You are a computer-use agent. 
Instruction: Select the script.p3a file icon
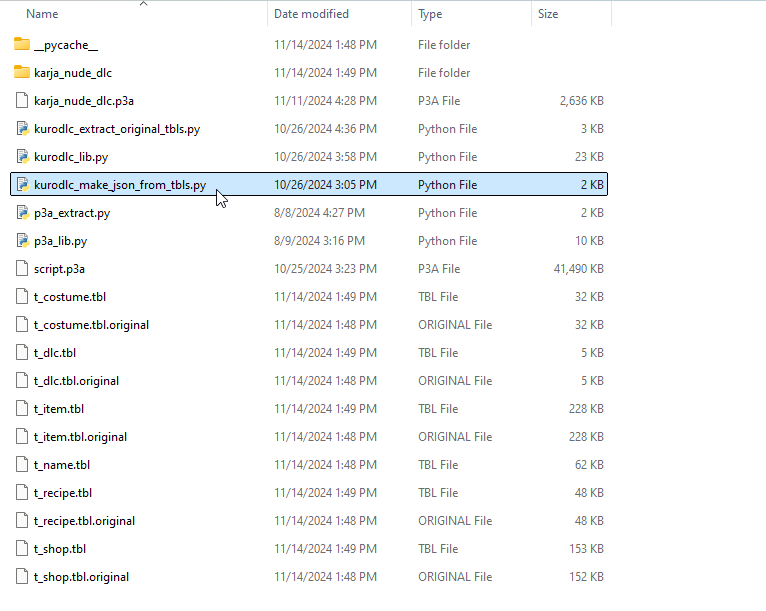click(22, 269)
